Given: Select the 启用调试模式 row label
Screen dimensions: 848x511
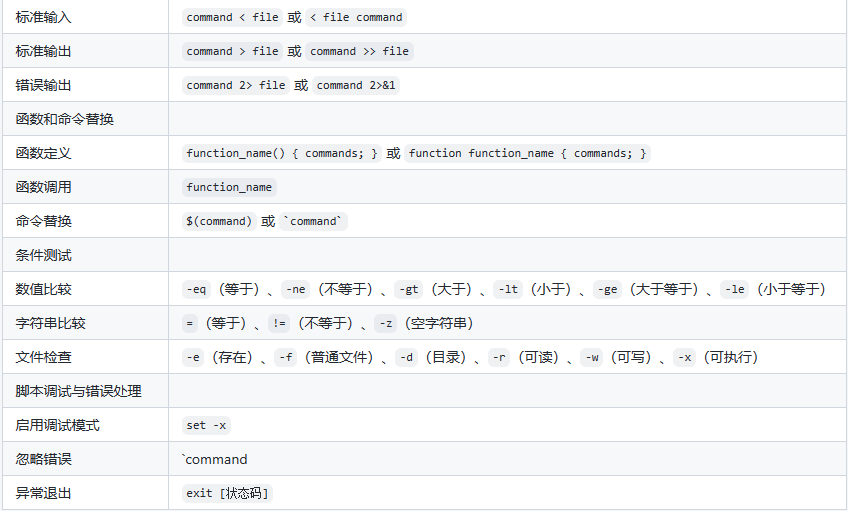Looking at the screenshot, I should [57, 425].
